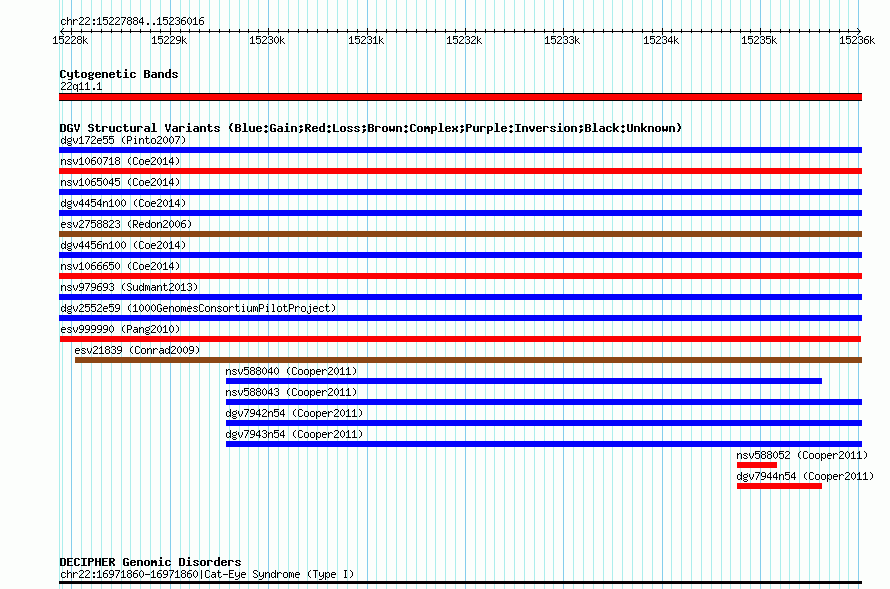
Task: Click the nsv588043 (Cooper2011) label
Action: (291, 392)
